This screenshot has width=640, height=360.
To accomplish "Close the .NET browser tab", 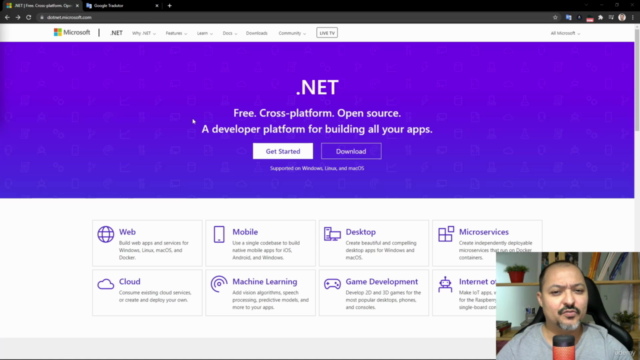I will [x=77, y=6].
